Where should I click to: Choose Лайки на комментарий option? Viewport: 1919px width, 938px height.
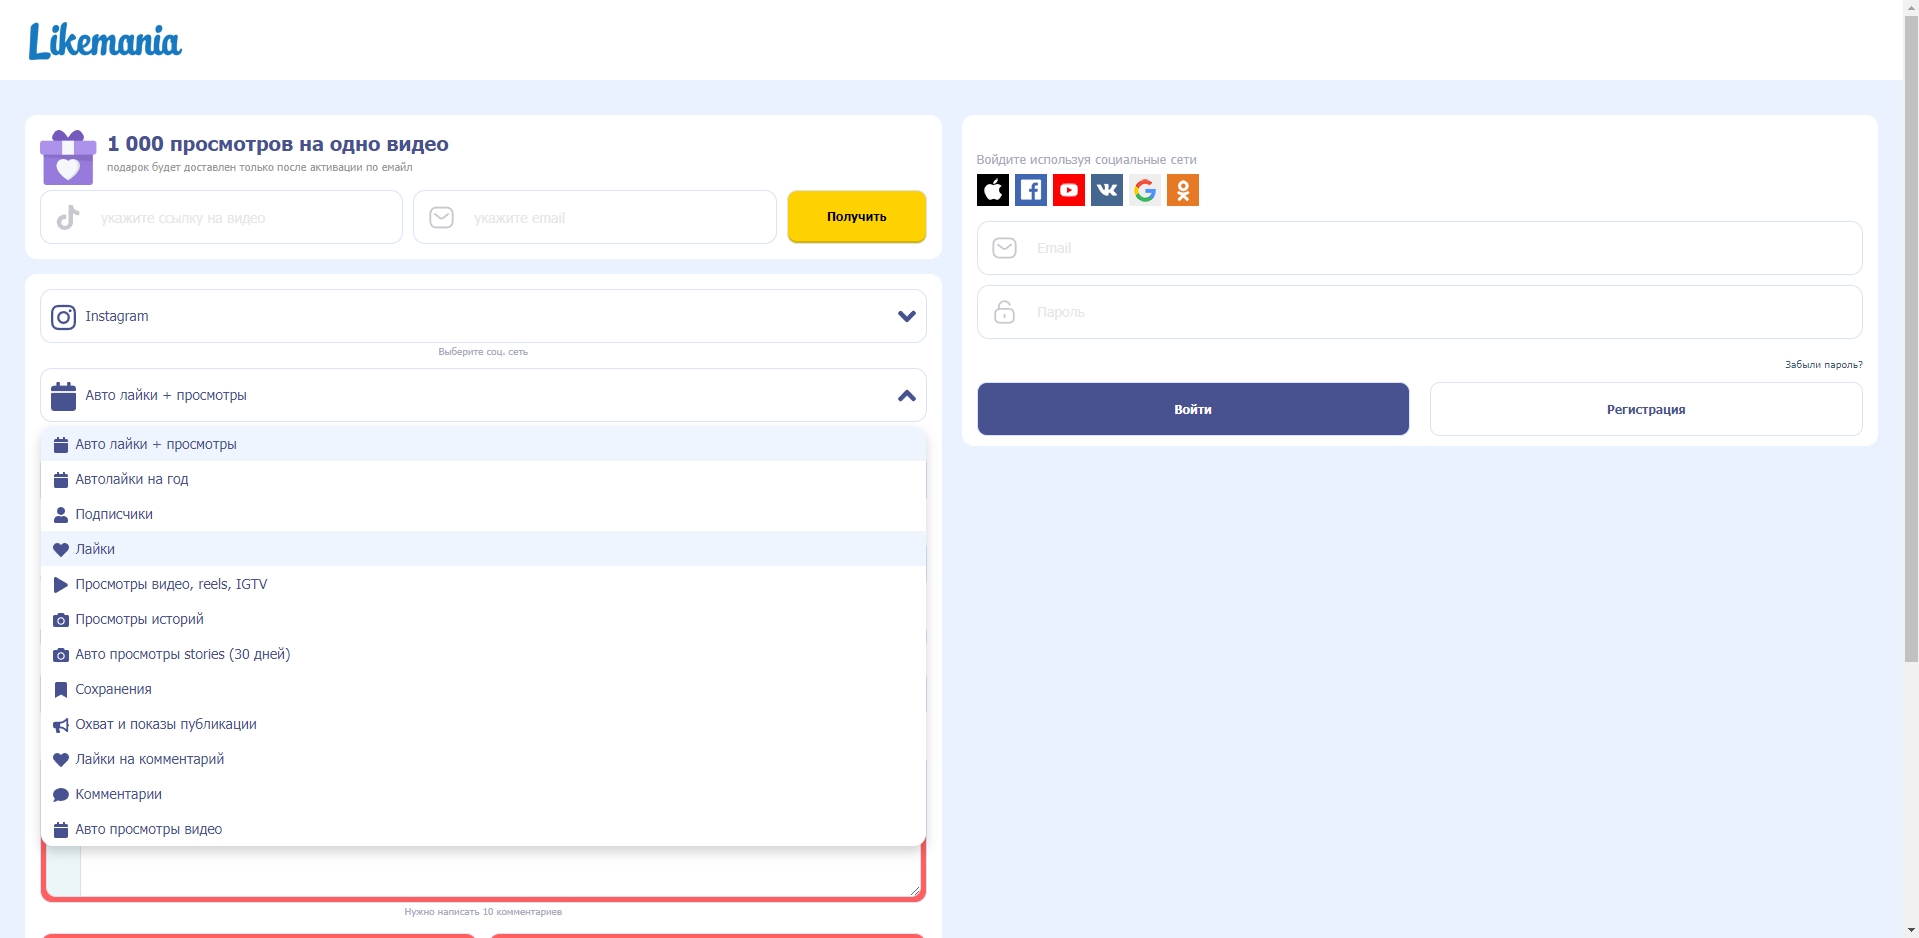click(483, 759)
